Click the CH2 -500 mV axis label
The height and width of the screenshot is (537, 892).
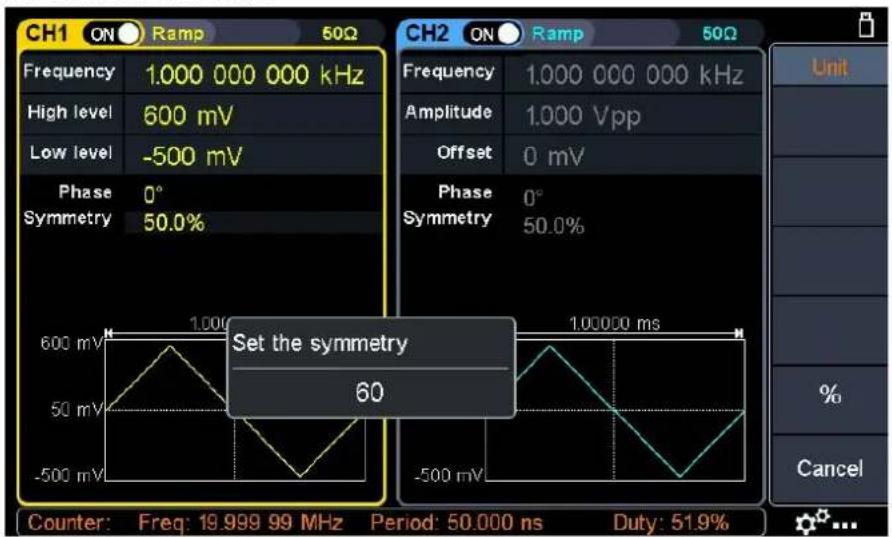[448, 475]
